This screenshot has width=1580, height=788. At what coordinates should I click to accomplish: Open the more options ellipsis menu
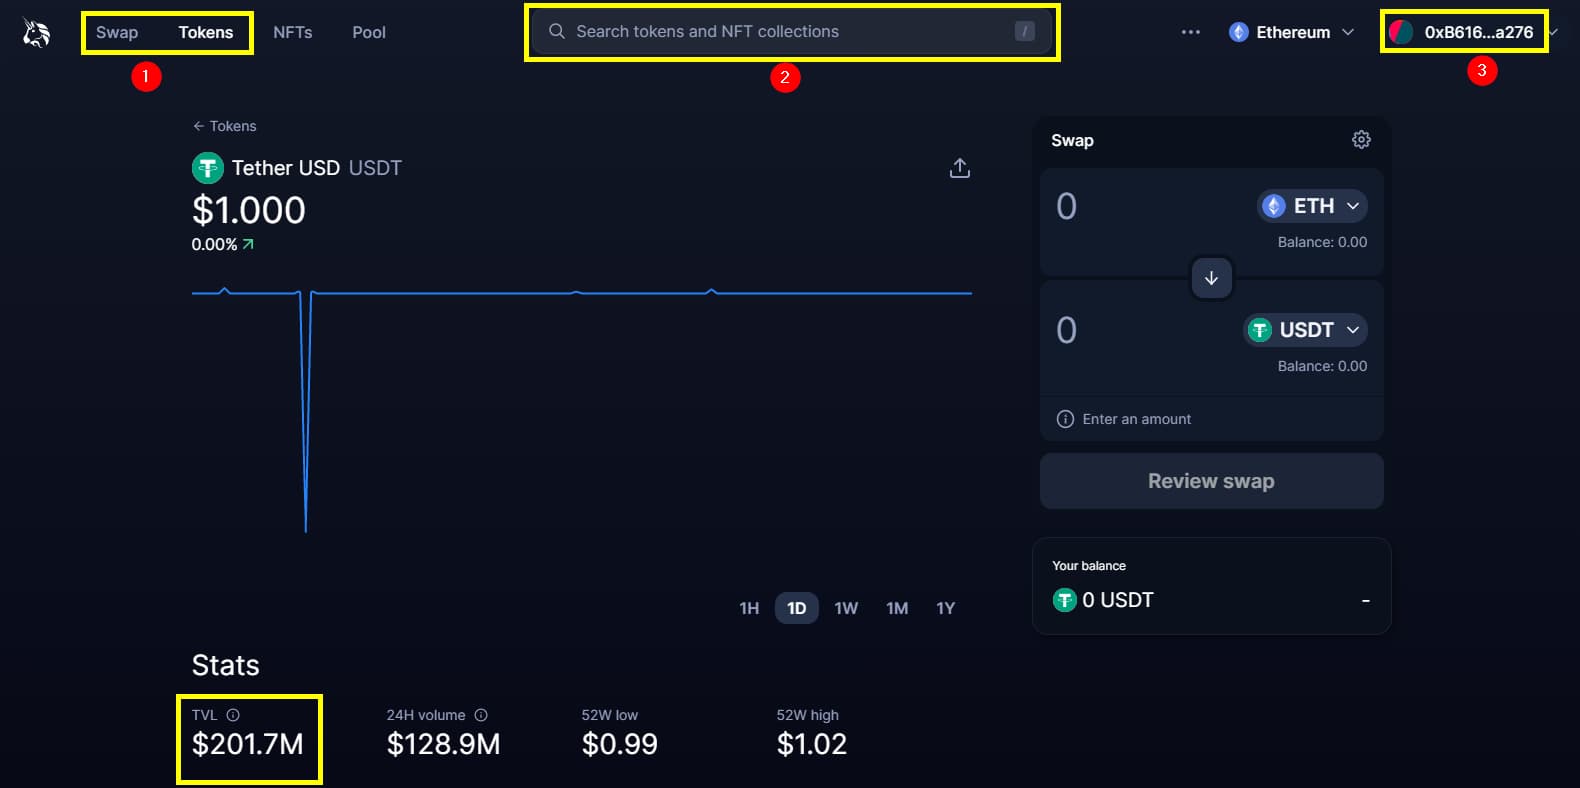pyautogui.click(x=1190, y=31)
